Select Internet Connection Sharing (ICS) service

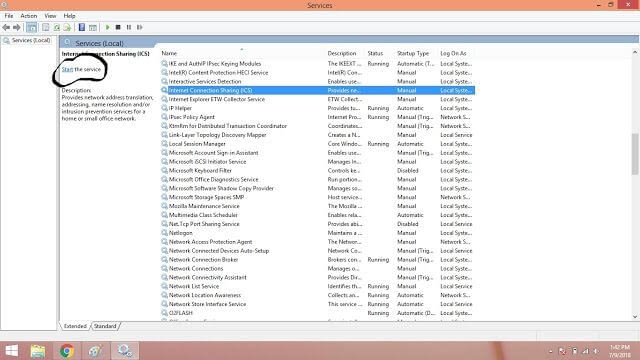317,90
